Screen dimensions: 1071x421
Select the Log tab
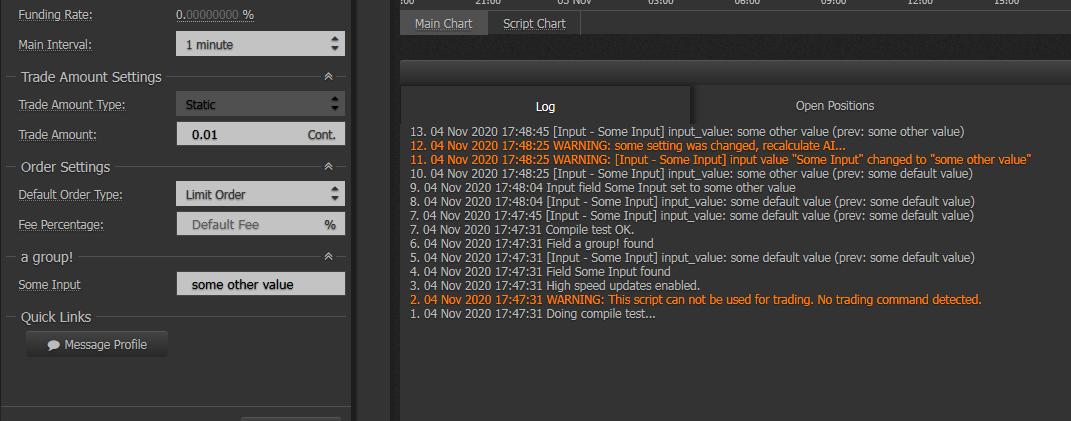[545, 106]
